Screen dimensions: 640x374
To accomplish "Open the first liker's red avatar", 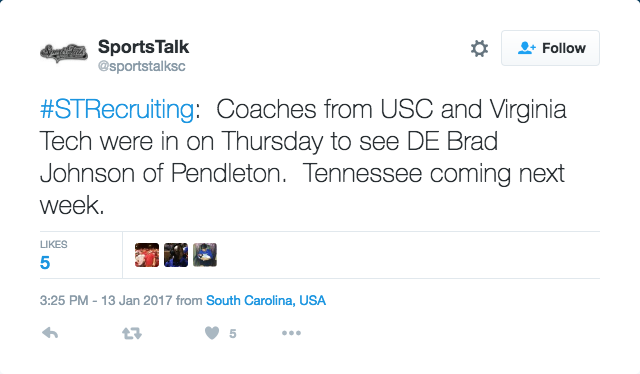I will click(x=147, y=255).
